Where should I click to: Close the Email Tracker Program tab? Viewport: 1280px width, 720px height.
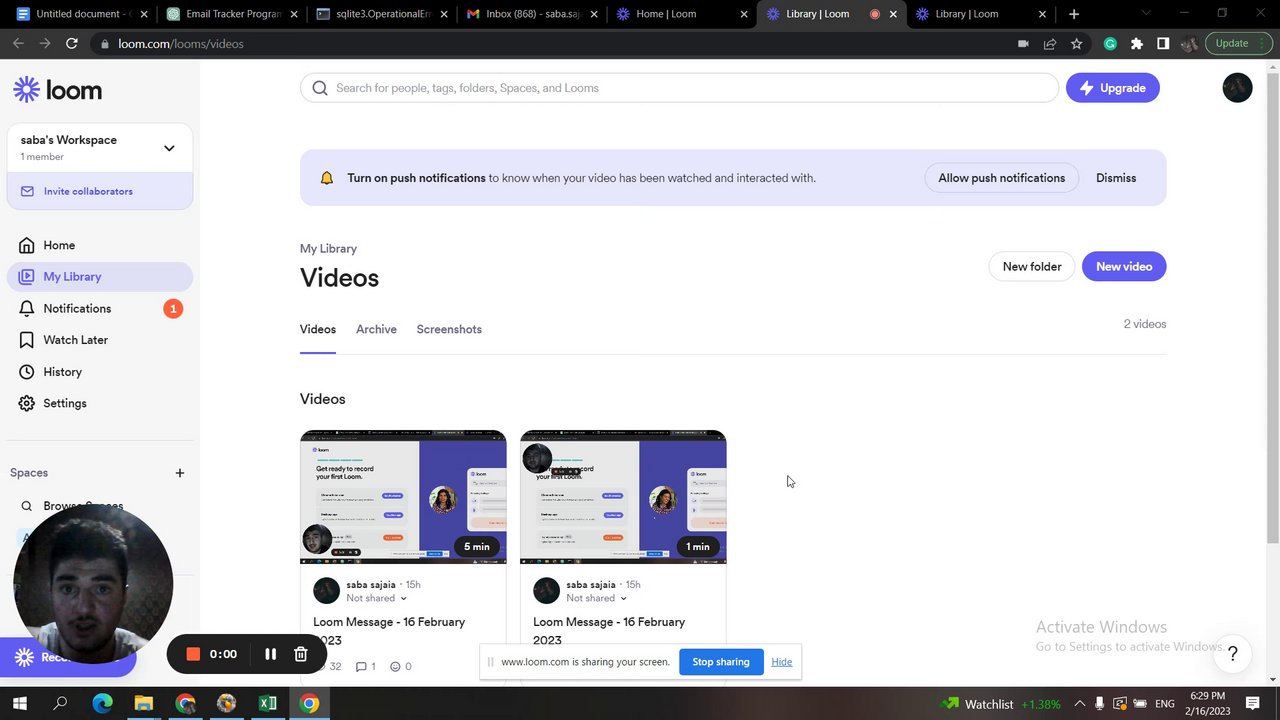pyautogui.click(x=294, y=14)
